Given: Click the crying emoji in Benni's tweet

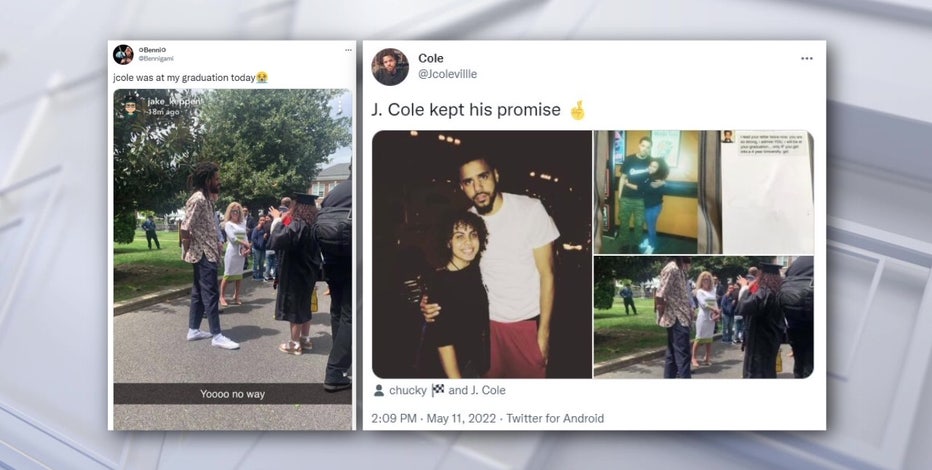Looking at the screenshot, I should pyautogui.click(x=262, y=77).
